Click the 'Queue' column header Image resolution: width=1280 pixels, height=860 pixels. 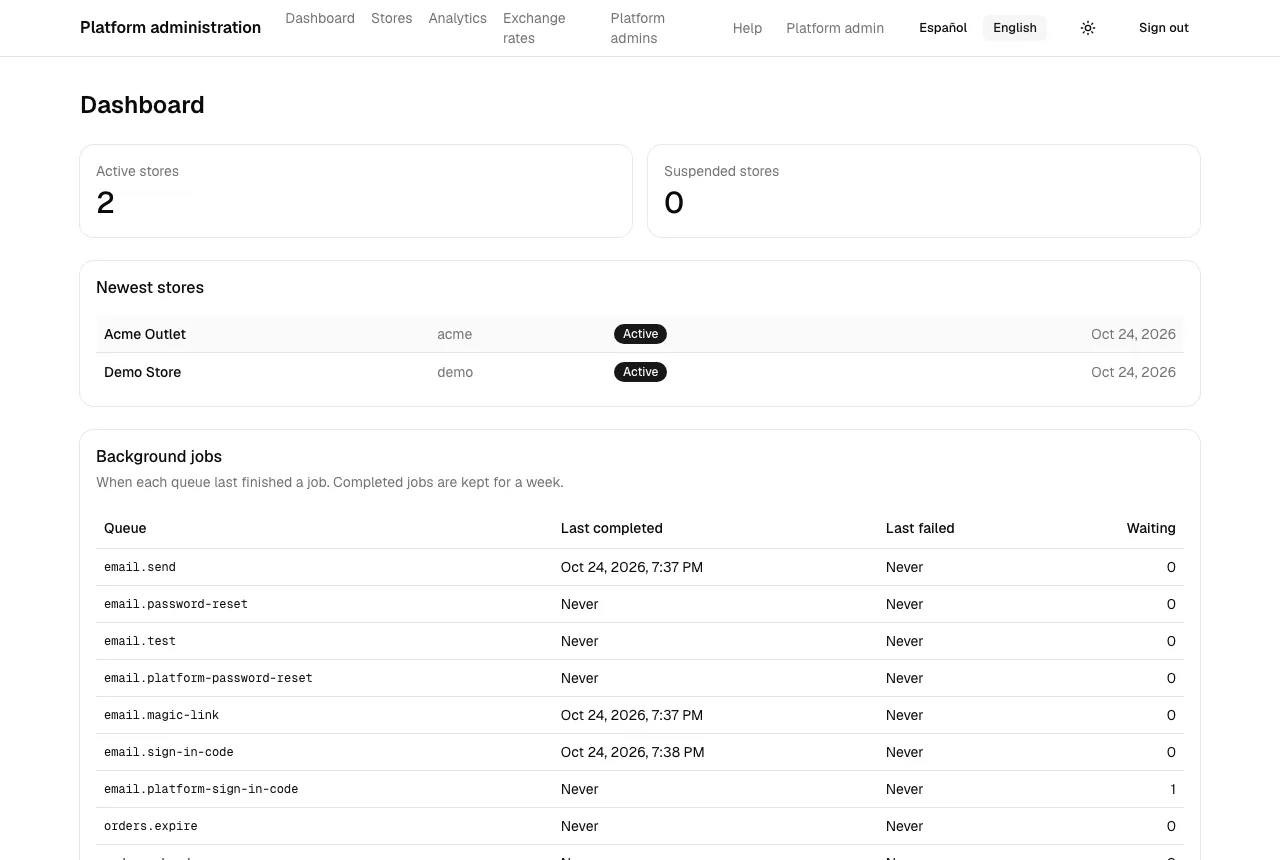pos(125,528)
